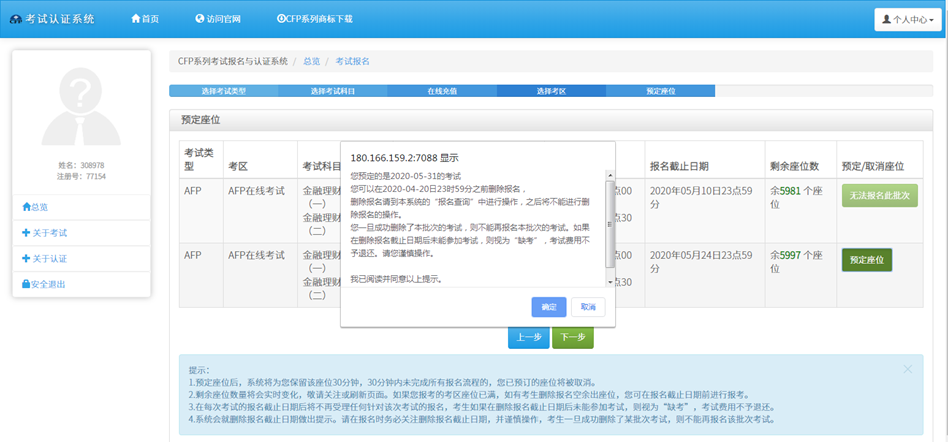Click the 余5997个座位 cell
The width and height of the screenshot is (948, 442).
click(800, 275)
